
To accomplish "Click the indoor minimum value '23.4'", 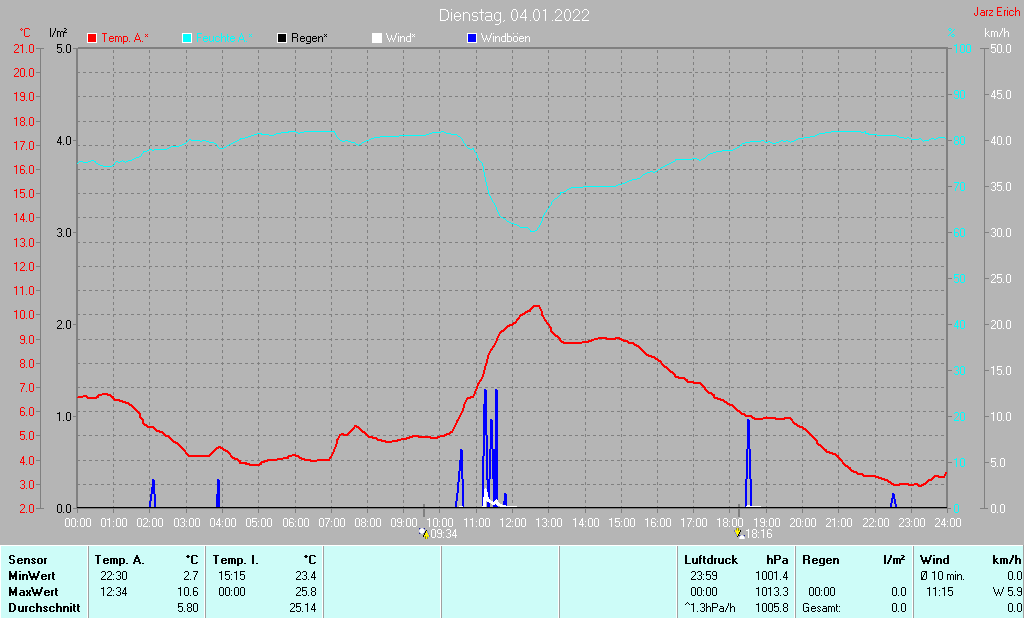I will pos(306,576).
